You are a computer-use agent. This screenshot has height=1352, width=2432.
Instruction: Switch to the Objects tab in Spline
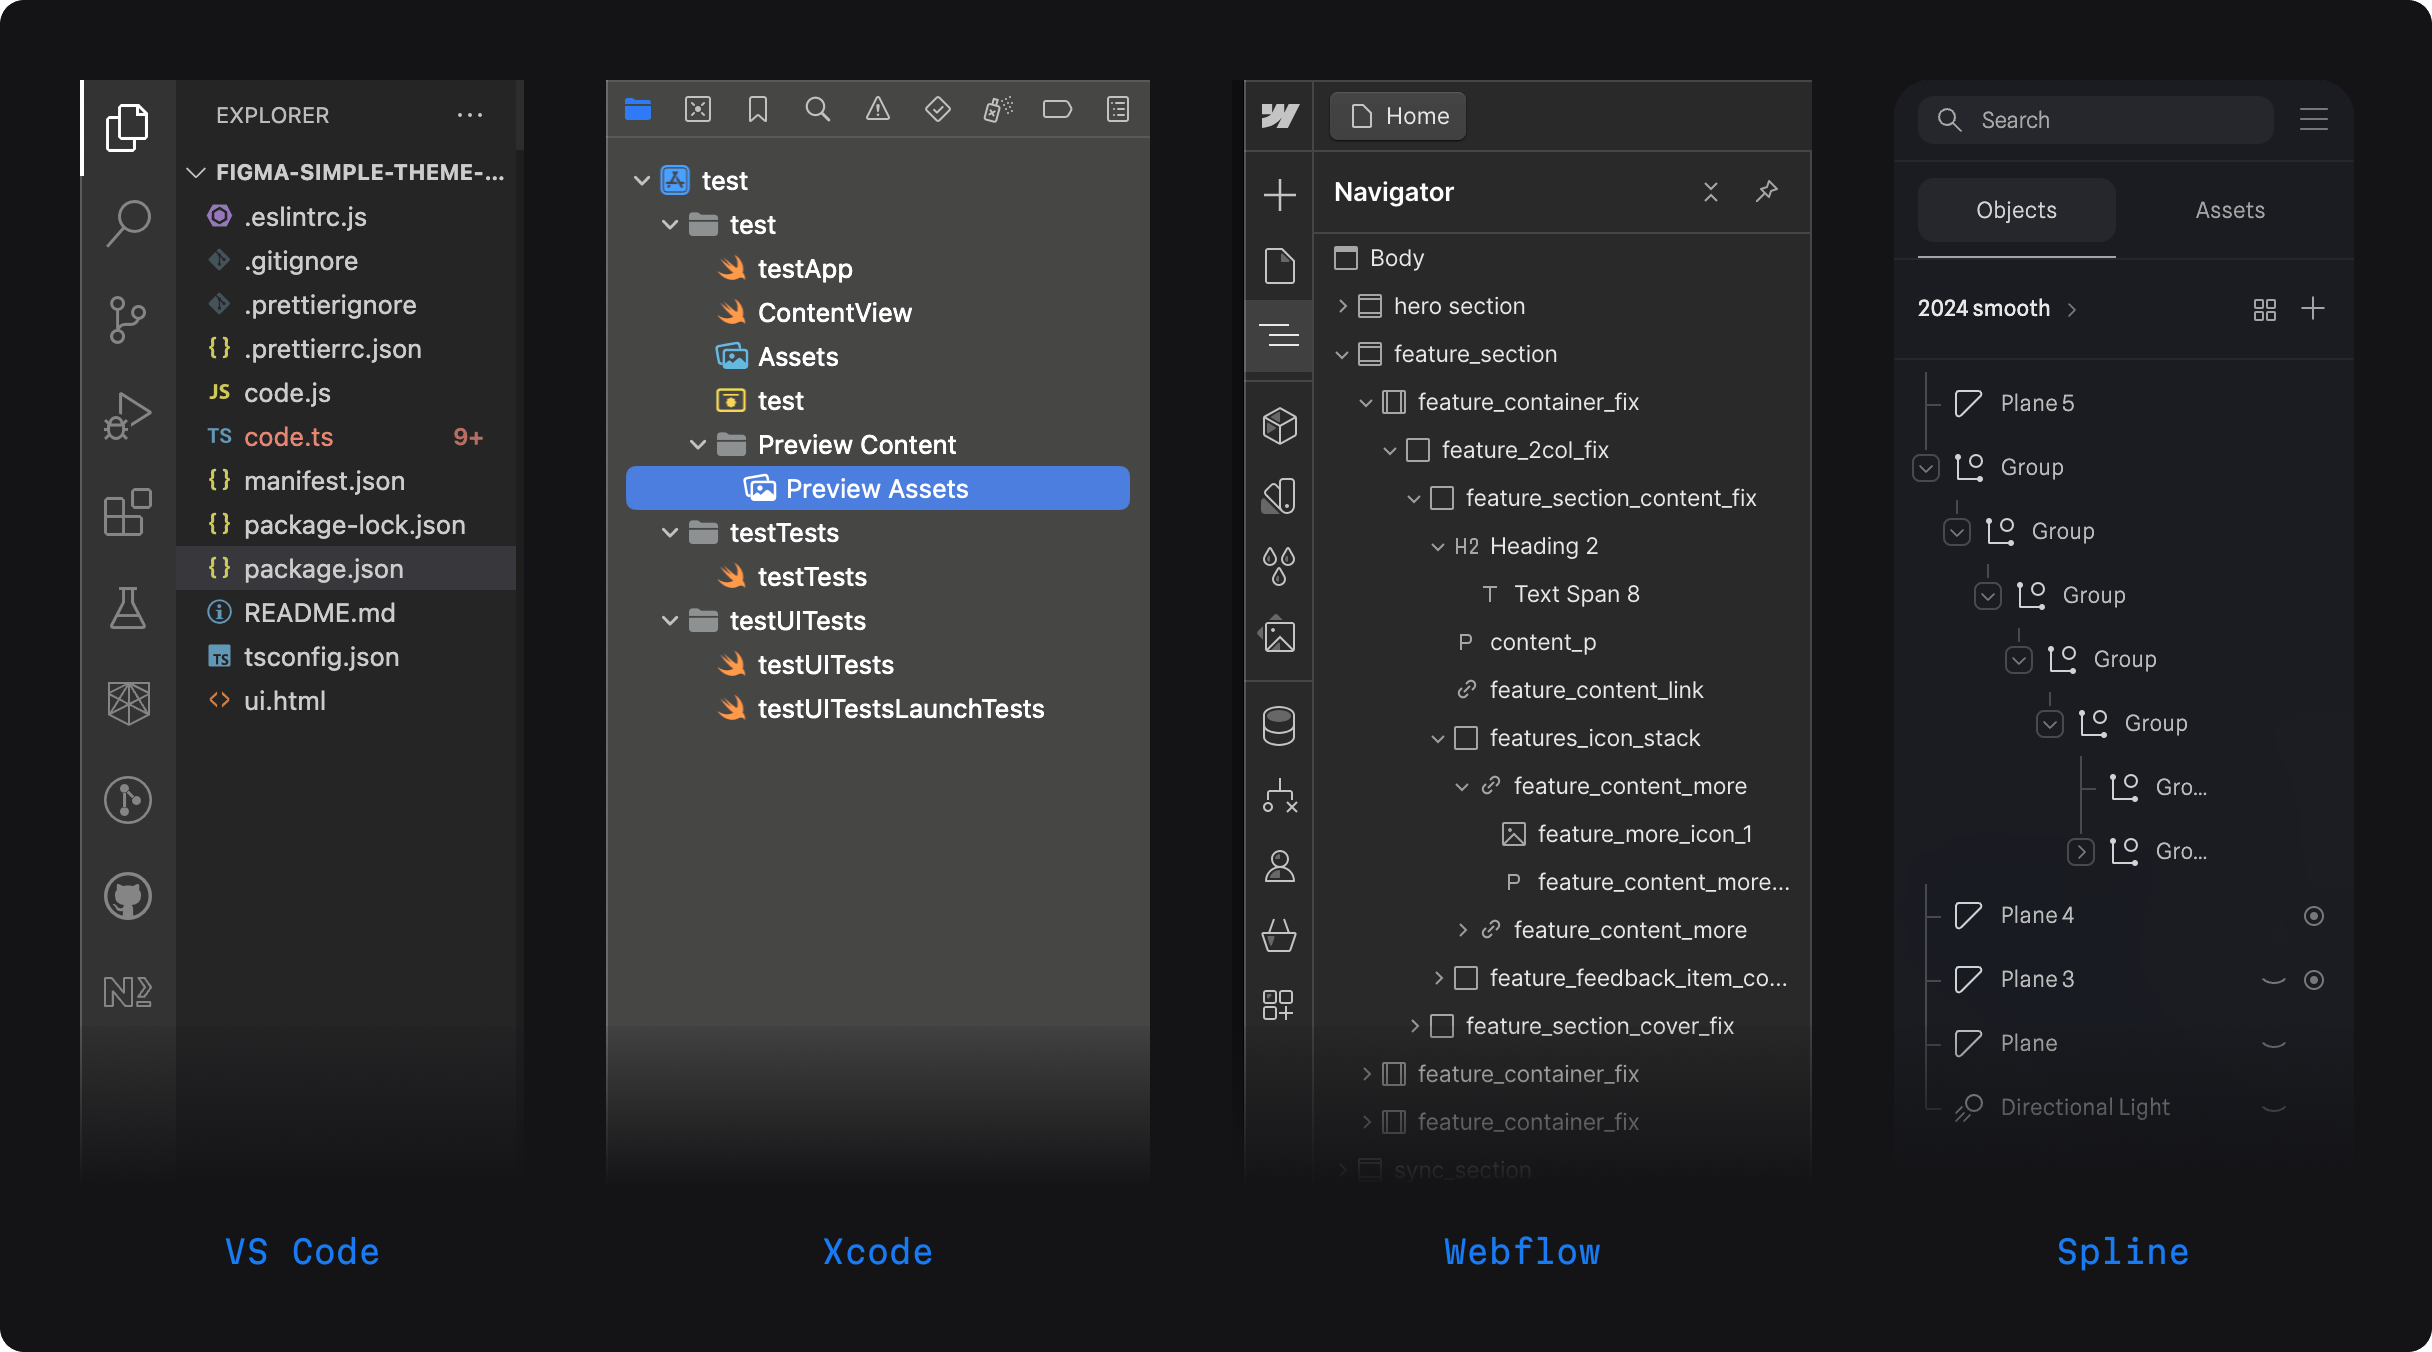tap(2015, 210)
